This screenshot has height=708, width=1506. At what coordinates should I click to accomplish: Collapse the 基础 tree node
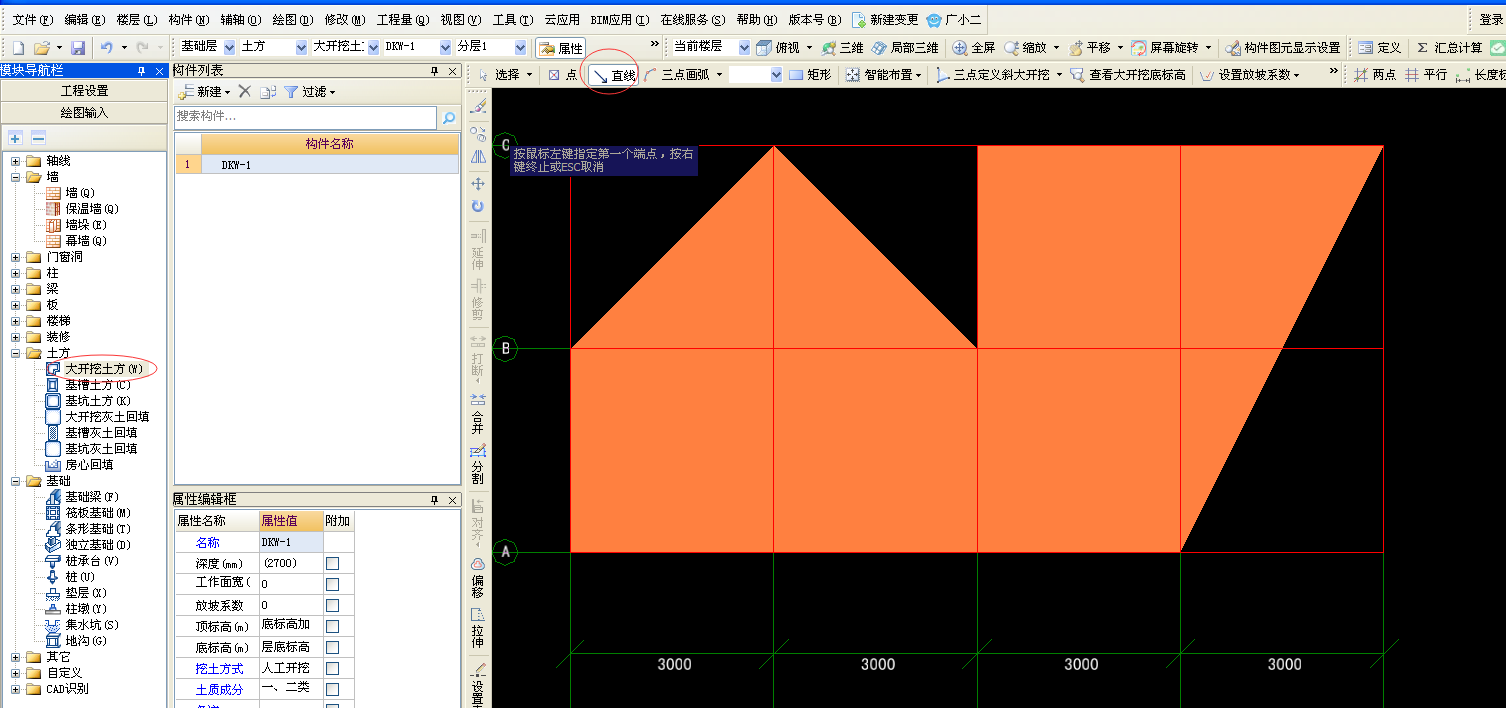pyautogui.click(x=15, y=481)
